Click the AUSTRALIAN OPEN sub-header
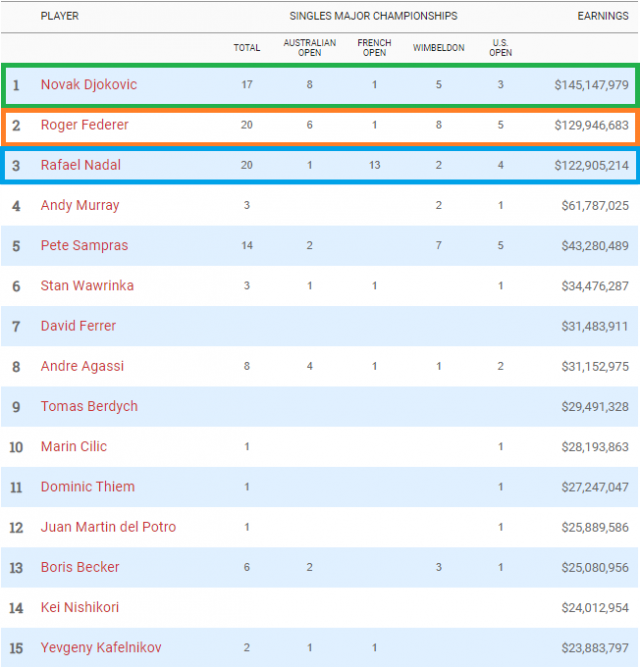The width and height of the screenshot is (640, 667). click(x=310, y=48)
